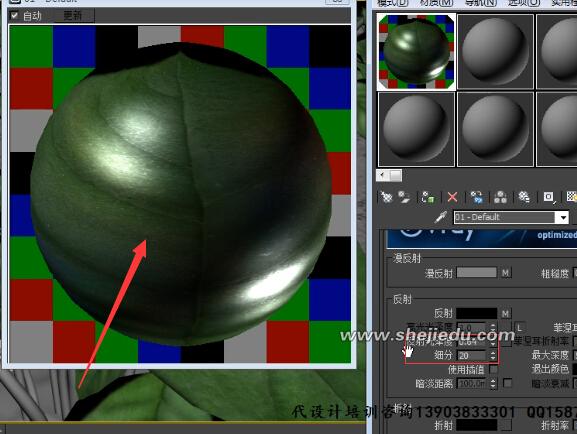Pick material with the eyedropper icon
This screenshot has width=577, height=434.
pos(440,217)
